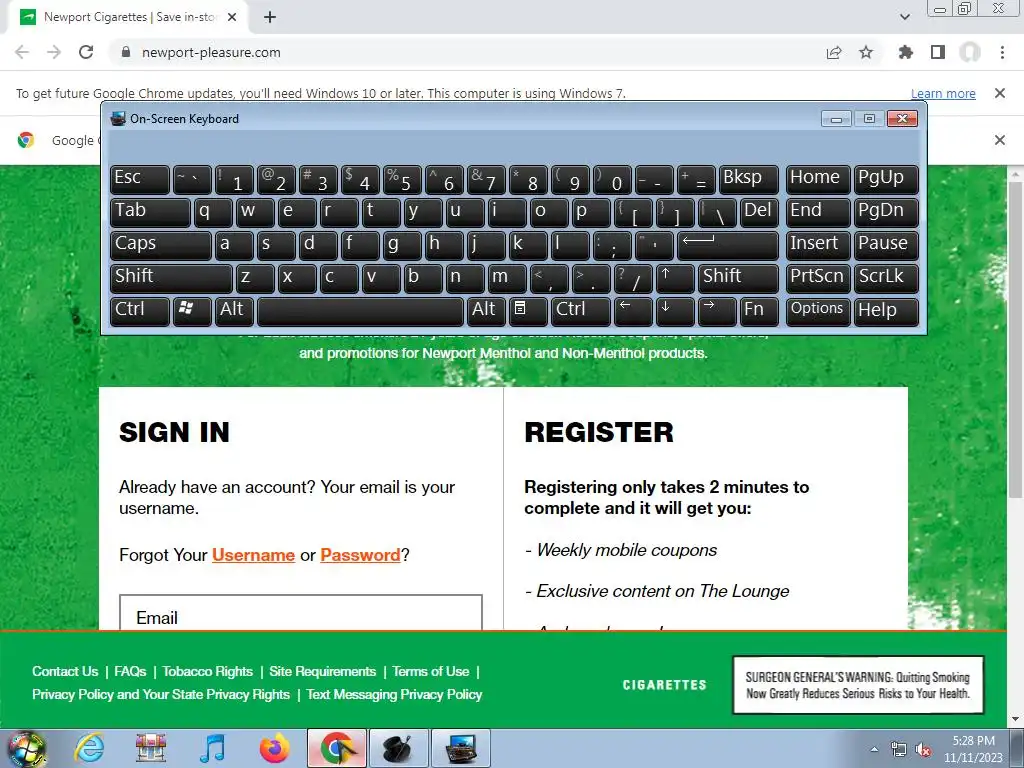Click the Options key on the keyboard
This screenshot has height=768, width=1024.
point(817,310)
